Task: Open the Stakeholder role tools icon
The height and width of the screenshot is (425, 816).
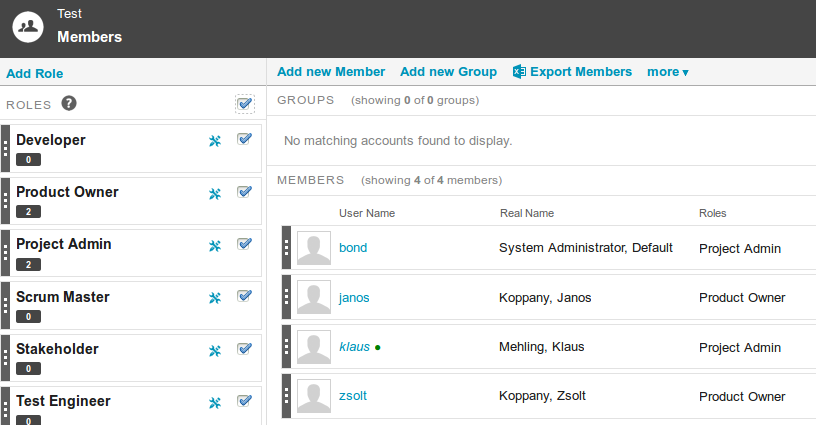Action: (215, 351)
